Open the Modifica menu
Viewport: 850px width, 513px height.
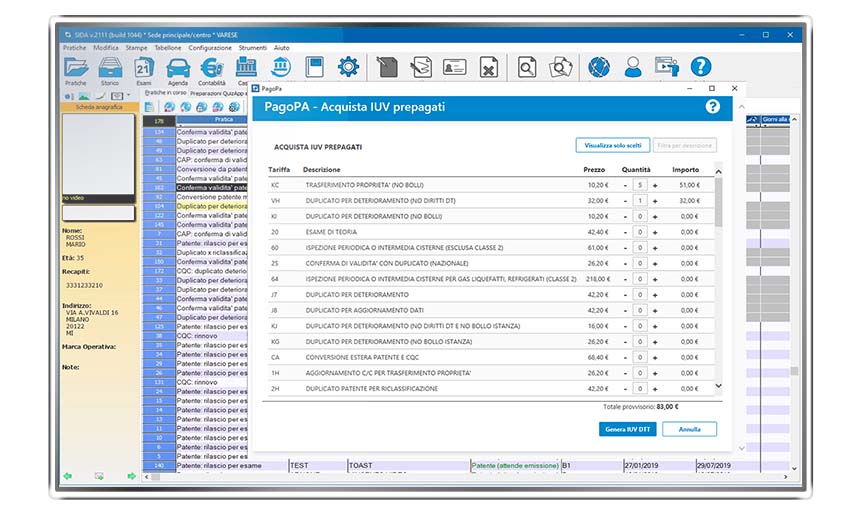(106, 48)
